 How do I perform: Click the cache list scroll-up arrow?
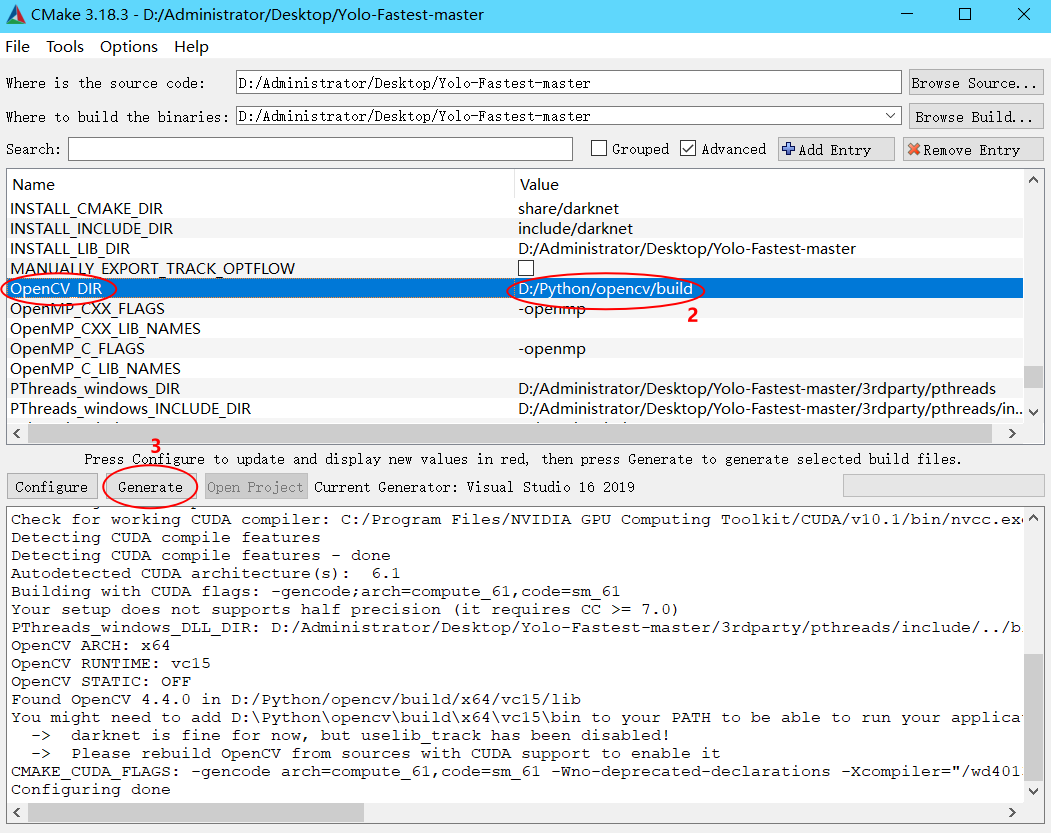tap(1034, 180)
